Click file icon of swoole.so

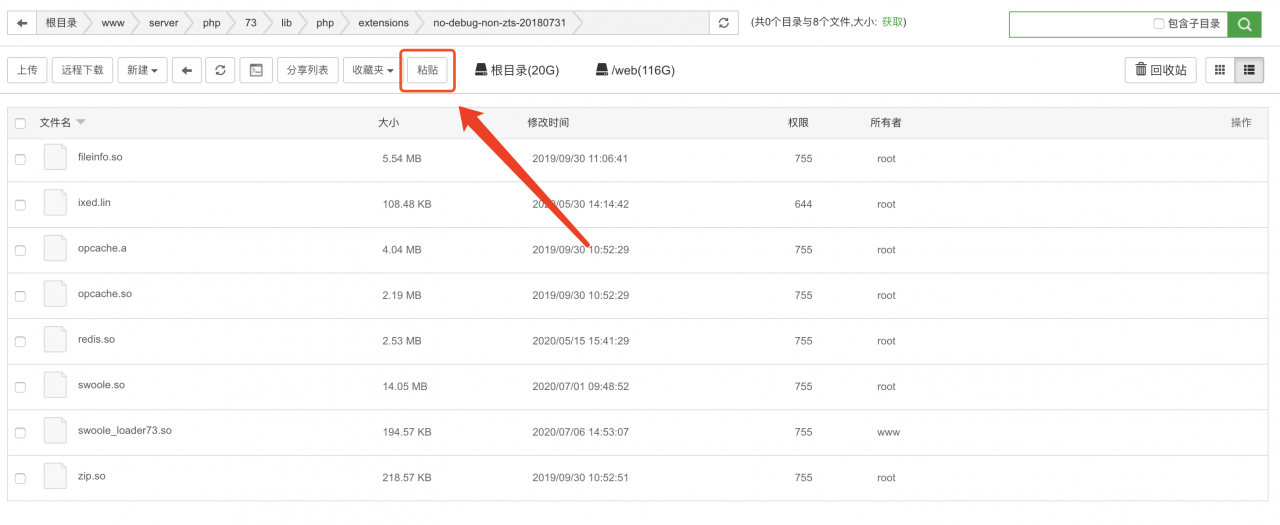point(55,386)
